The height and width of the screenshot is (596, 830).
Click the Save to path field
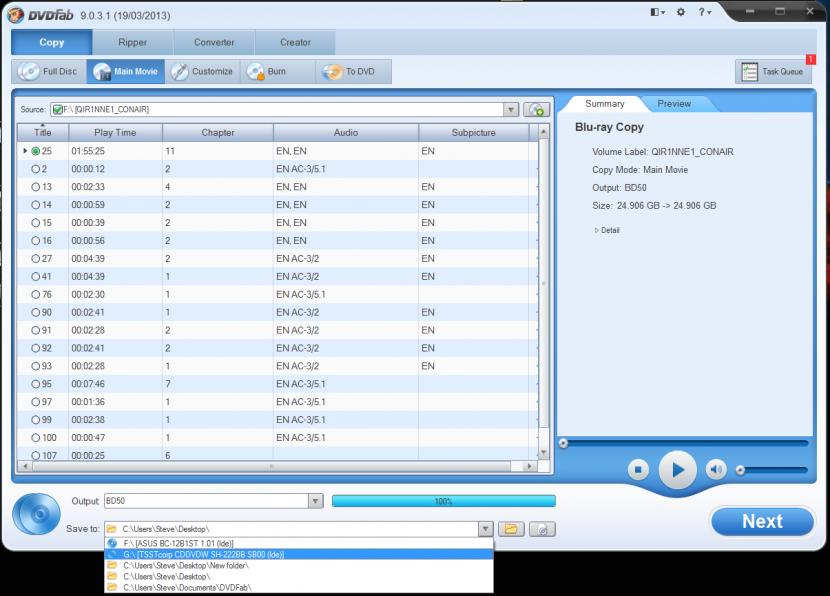click(x=292, y=529)
